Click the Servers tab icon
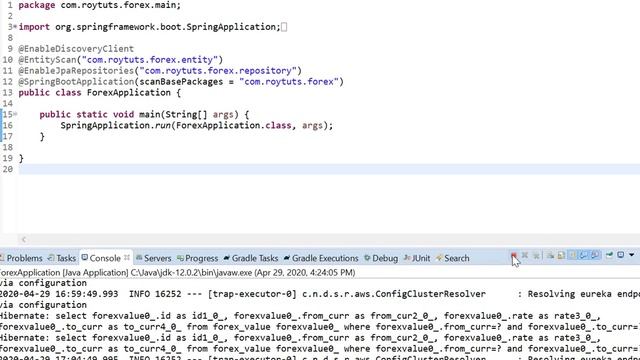The image size is (640, 360). click(139, 258)
